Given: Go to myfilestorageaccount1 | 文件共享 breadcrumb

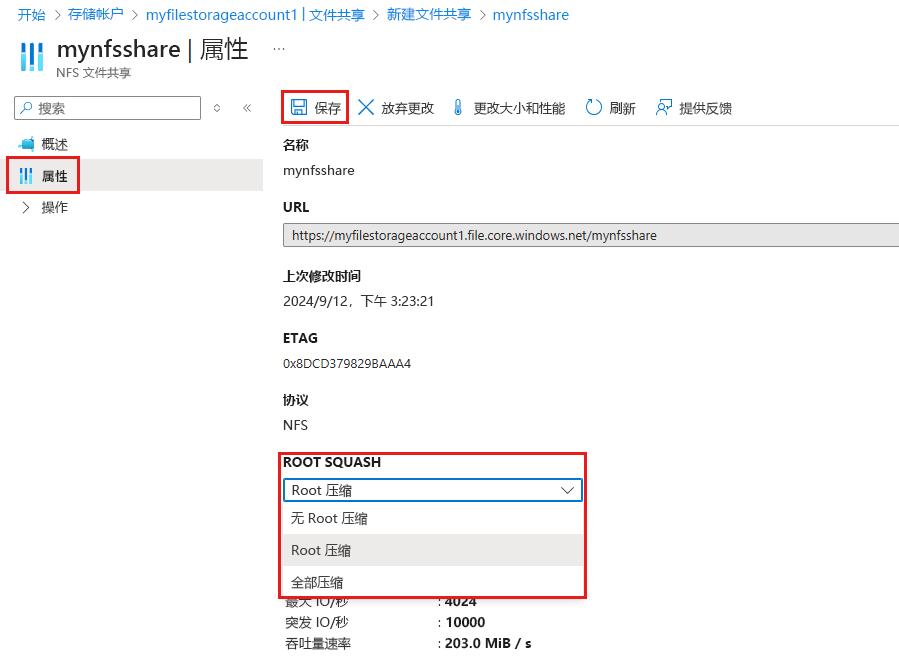Looking at the screenshot, I should (x=255, y=14).
